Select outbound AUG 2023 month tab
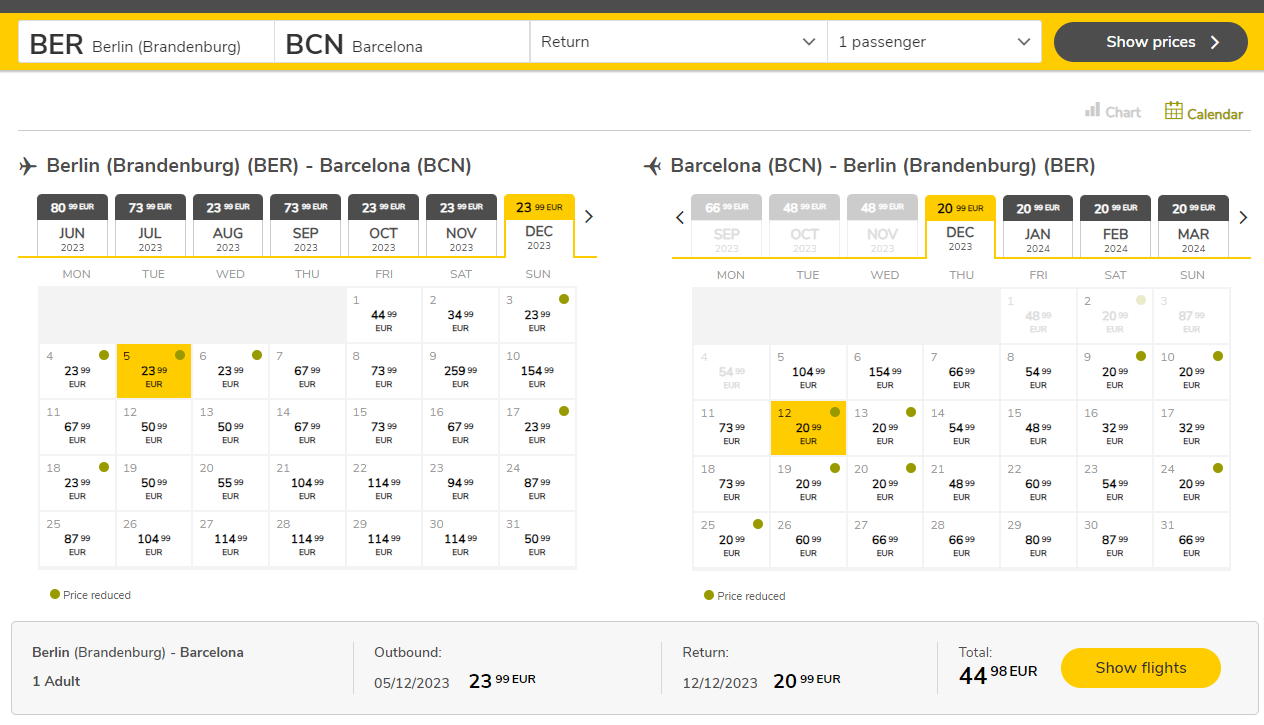 [228, 225]
